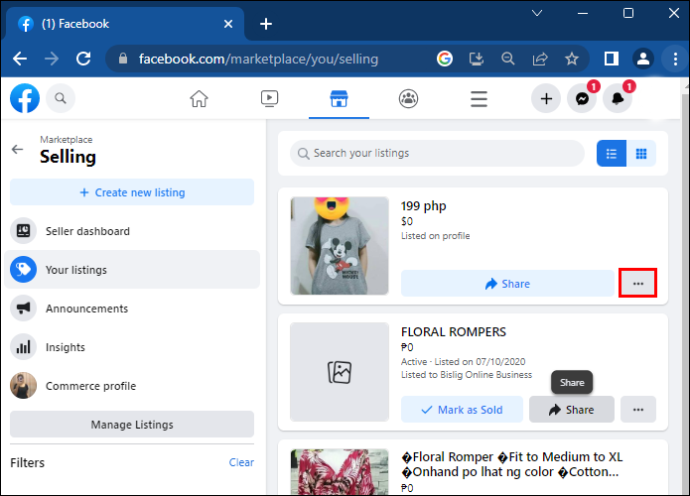Bookmark this page with the star icon
The image size is (690, 496).
click(x=572, y=59)
